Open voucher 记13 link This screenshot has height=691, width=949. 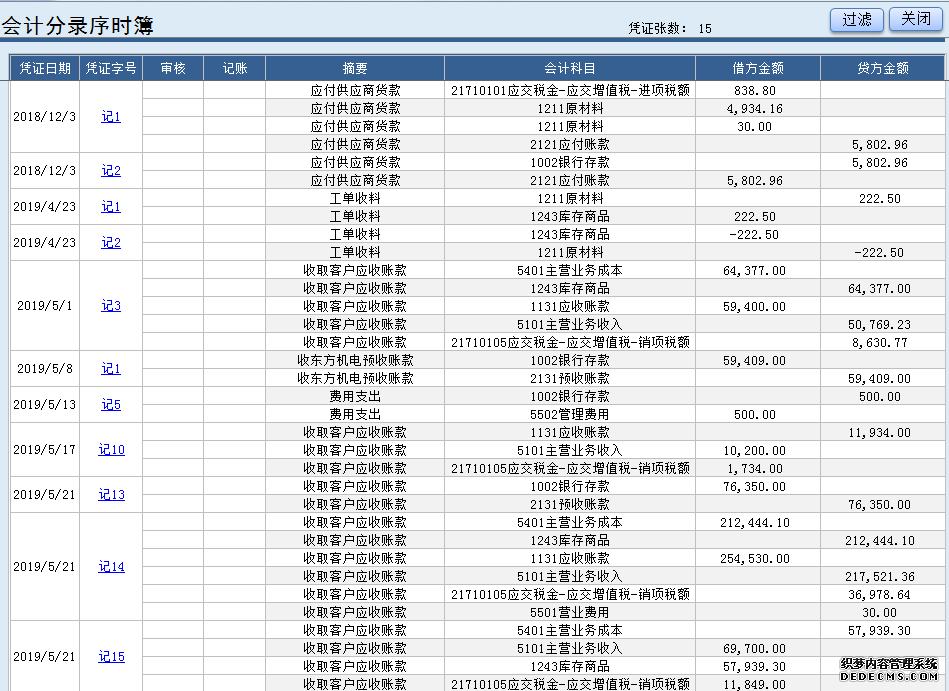[x=111, y=495]
